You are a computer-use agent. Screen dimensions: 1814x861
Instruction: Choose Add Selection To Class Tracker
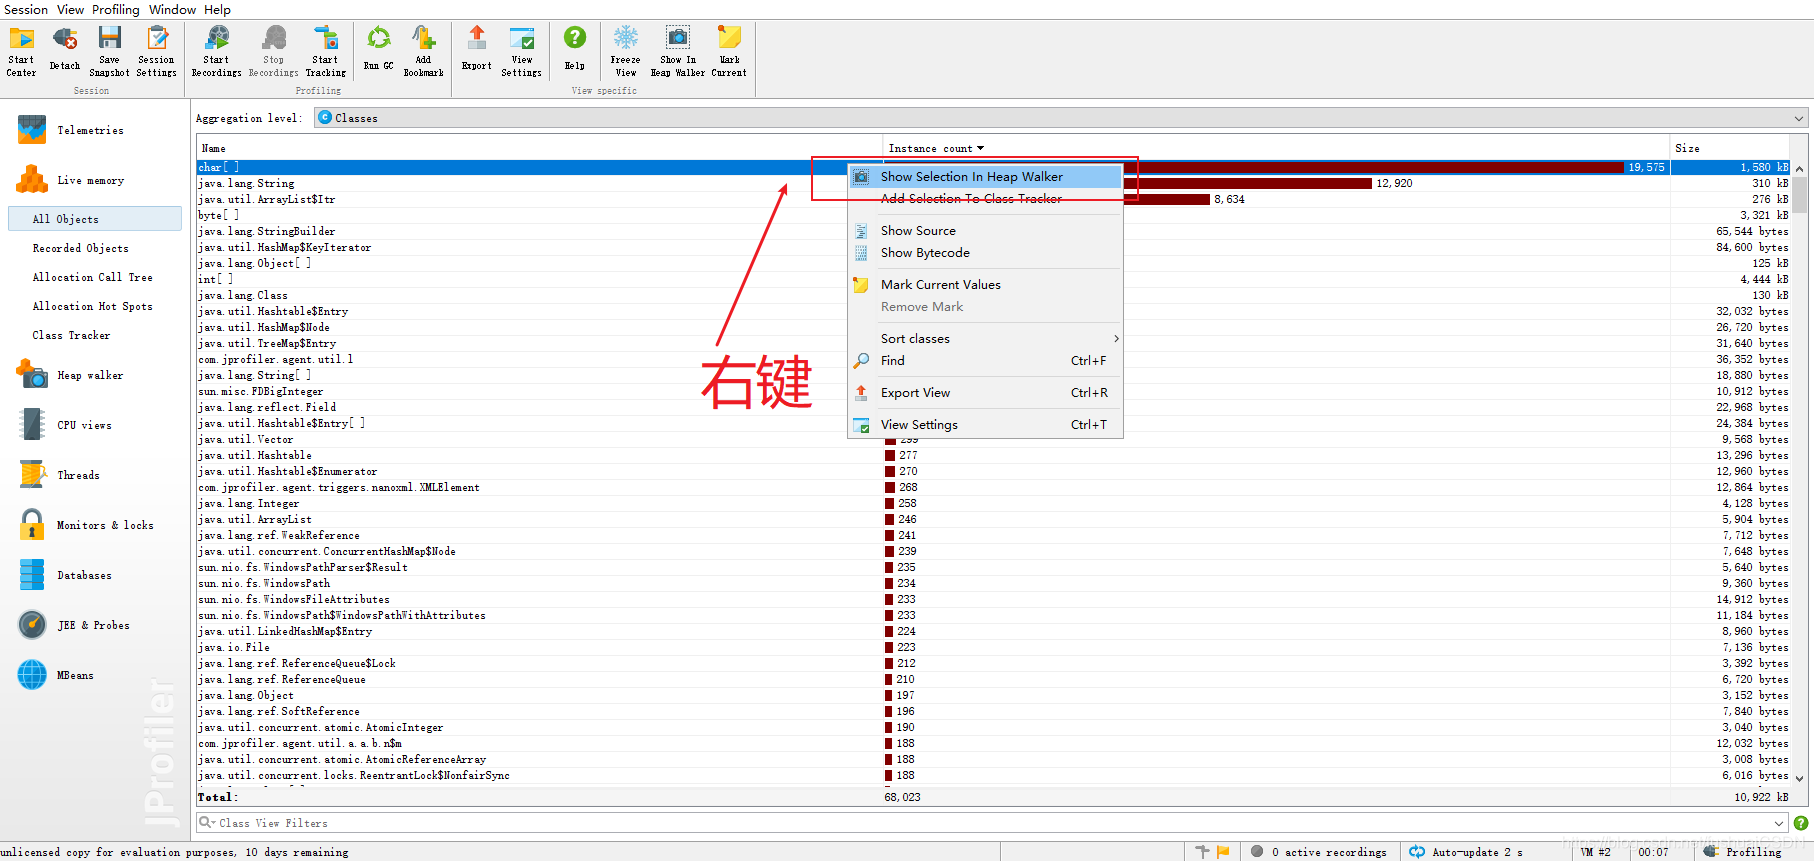point(985,199)
